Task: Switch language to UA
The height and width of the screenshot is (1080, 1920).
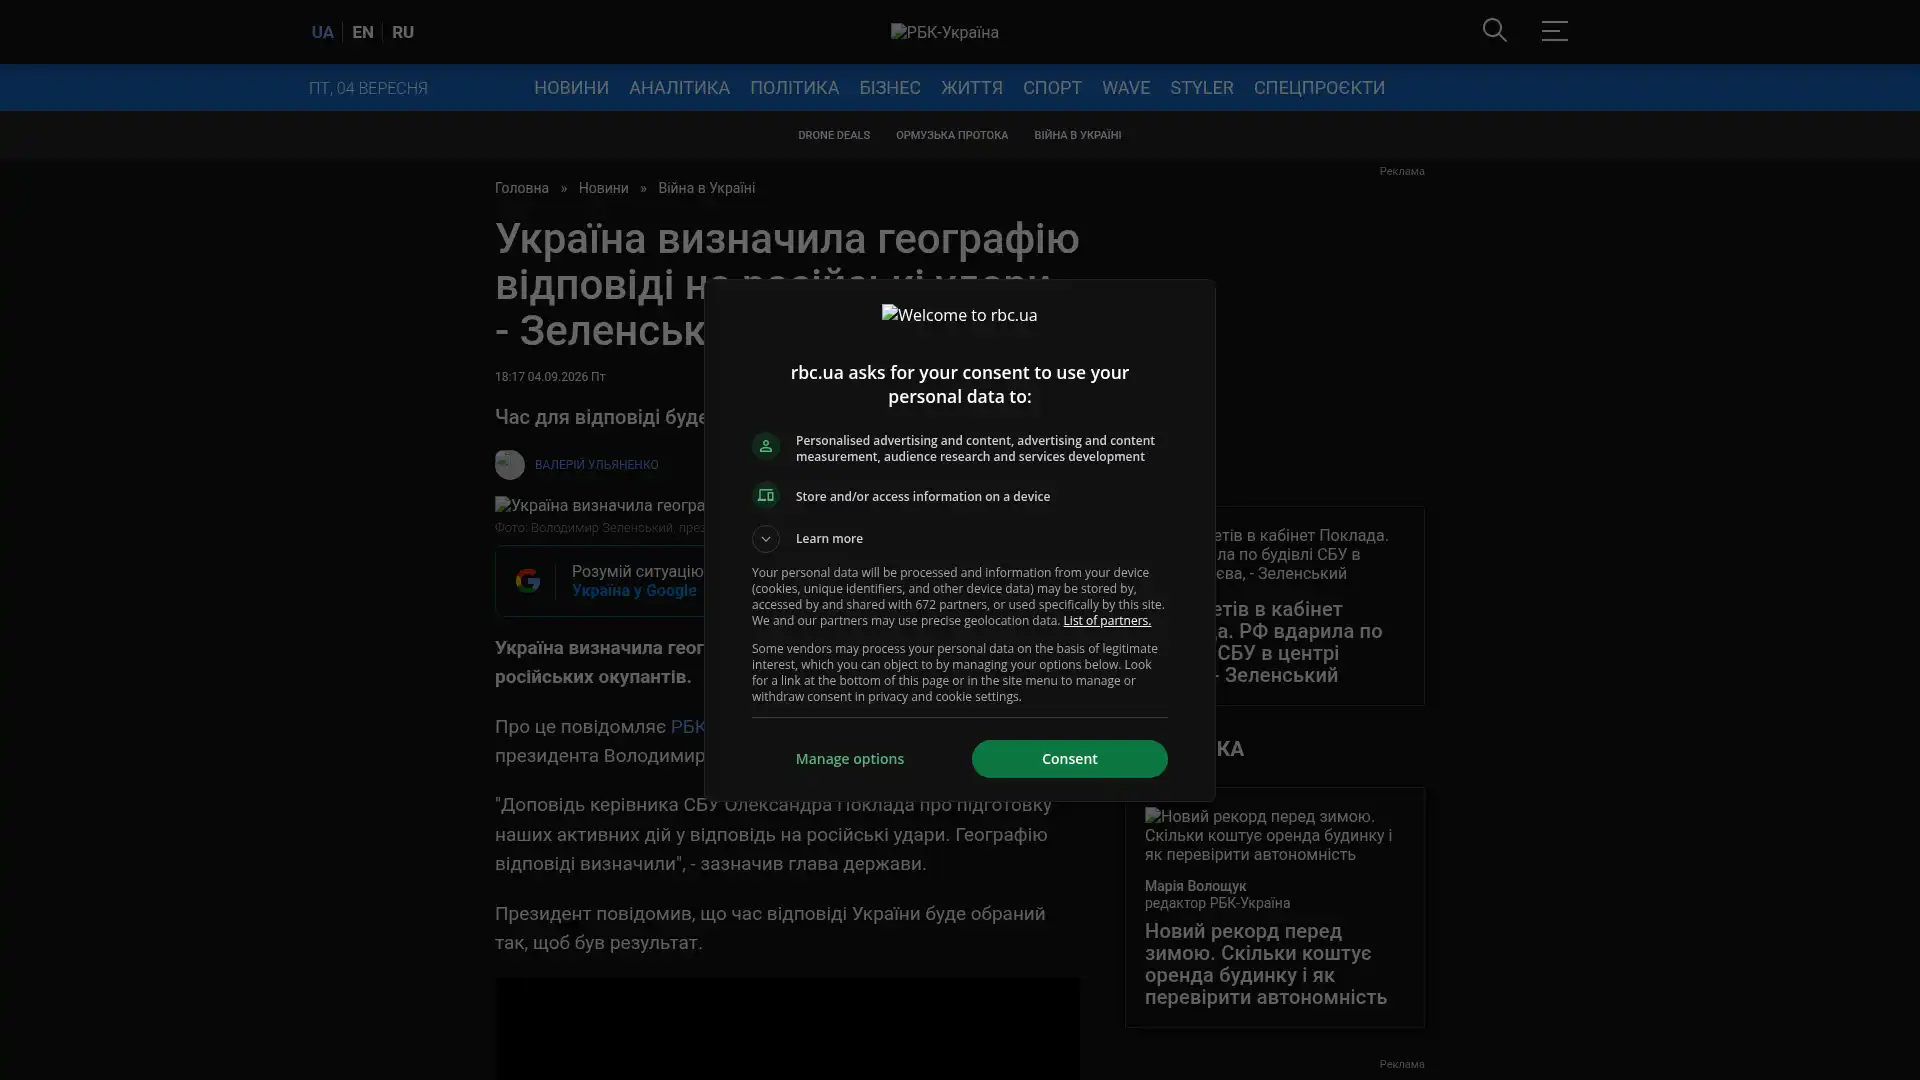Action: click(322, 32)
